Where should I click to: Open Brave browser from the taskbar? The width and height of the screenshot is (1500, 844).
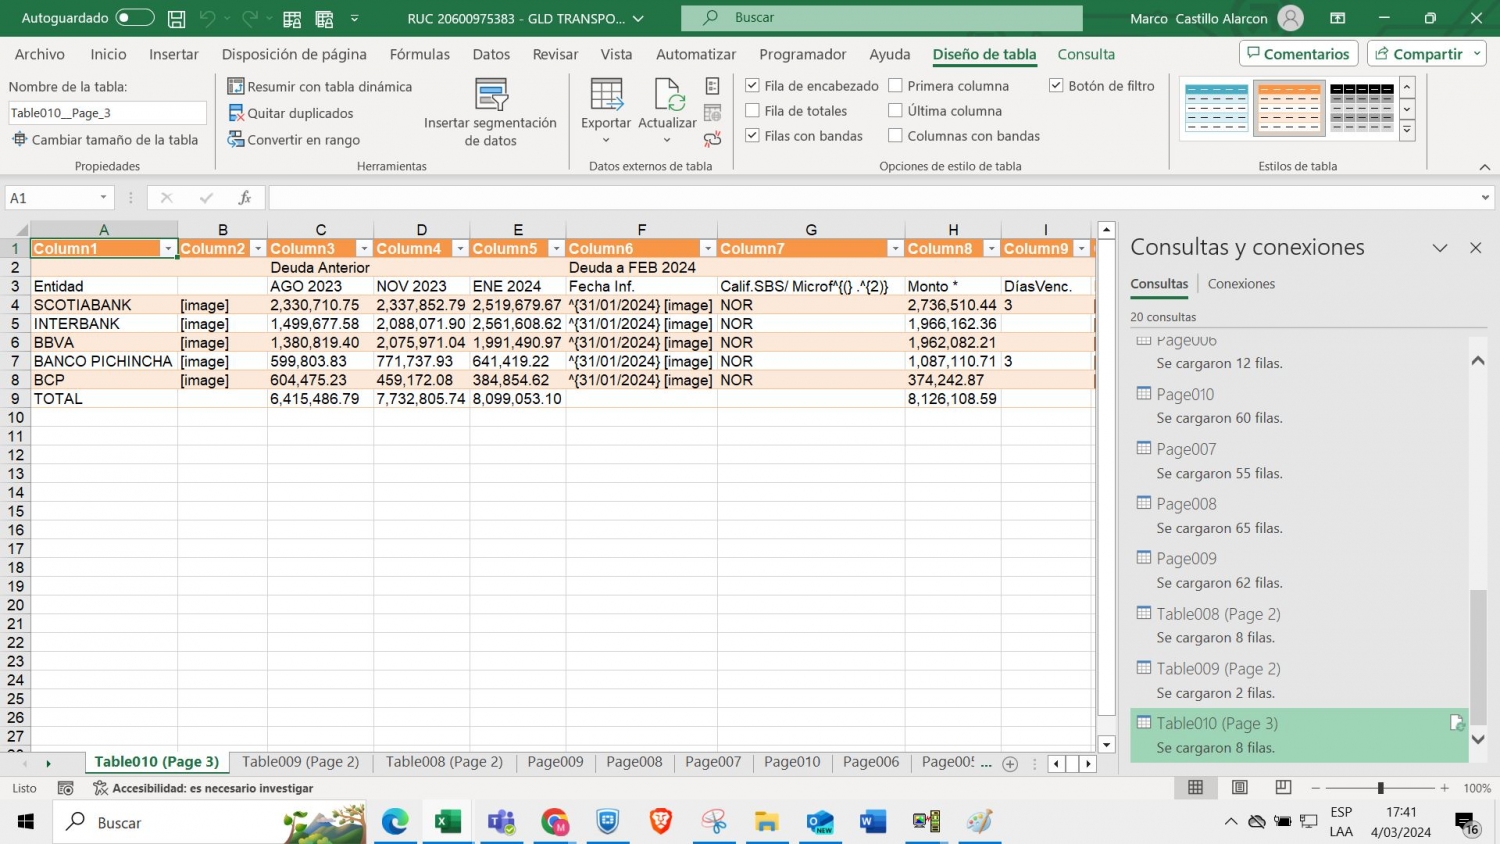click(661, 822)
